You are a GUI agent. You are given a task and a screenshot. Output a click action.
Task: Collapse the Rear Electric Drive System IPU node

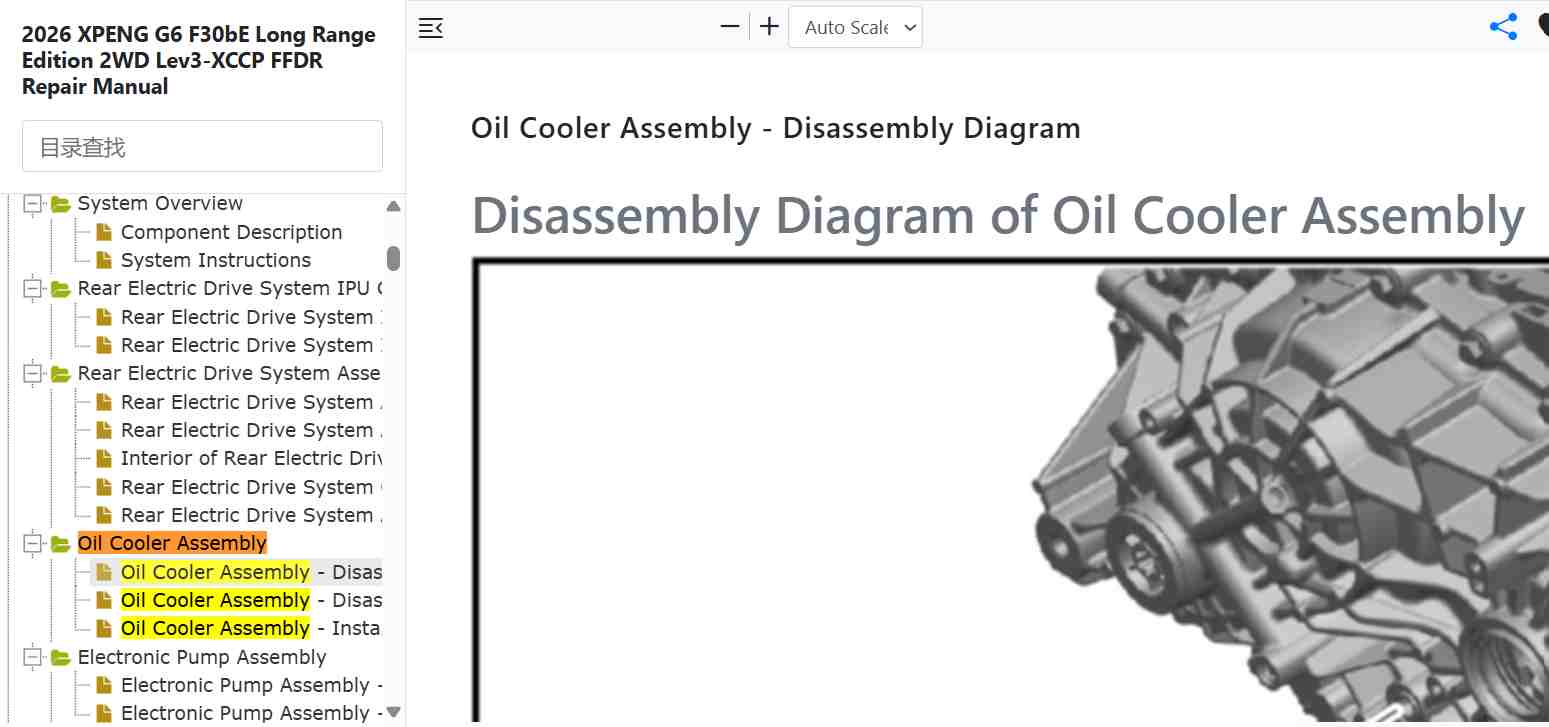[34, 289]
